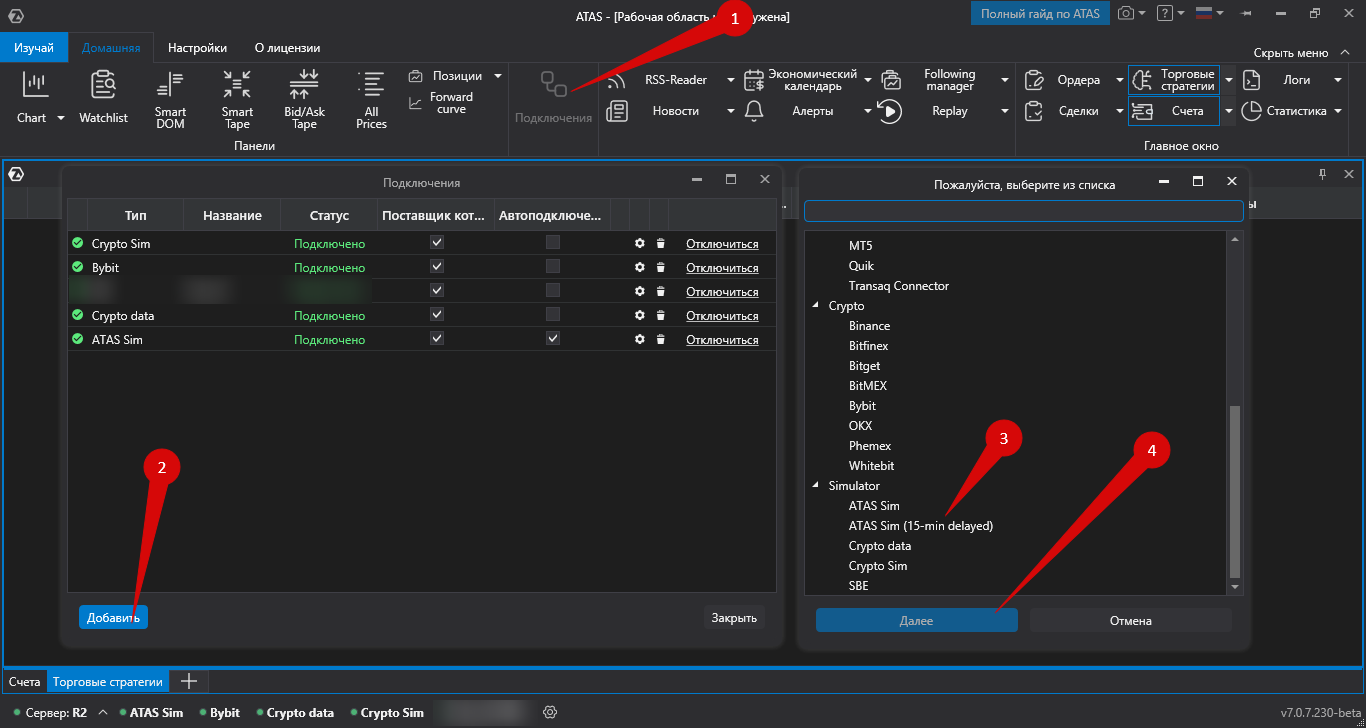Open the Chart panel icon

pyautogui.click(x=35, y=86)
